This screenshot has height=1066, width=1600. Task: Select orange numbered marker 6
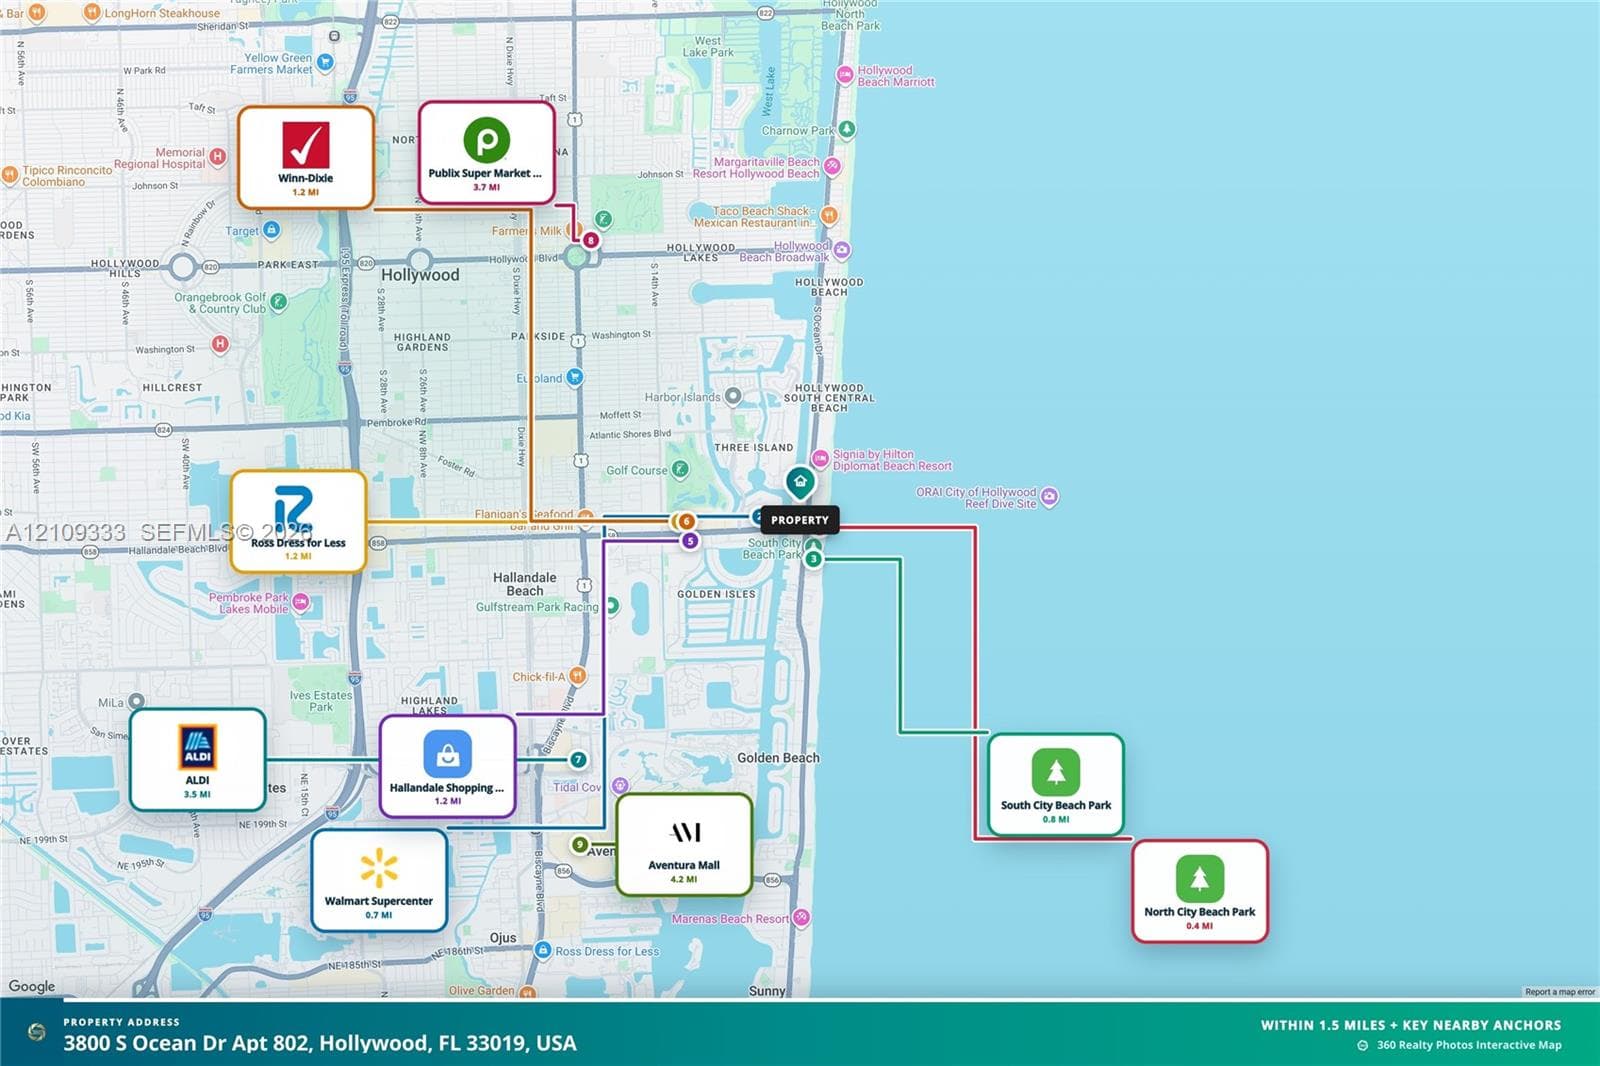(686, 521)
